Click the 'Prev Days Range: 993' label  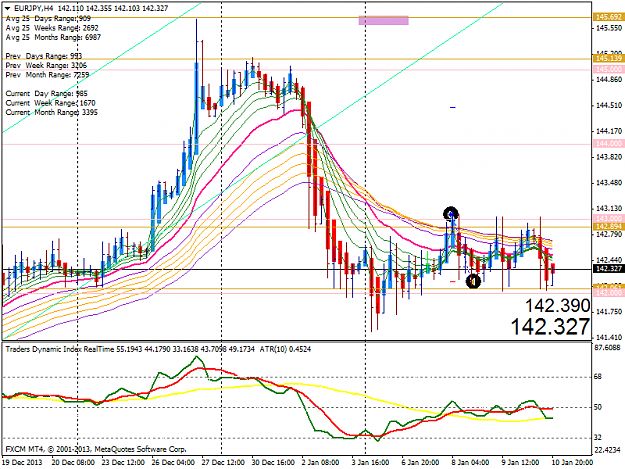tap(44, 56)
